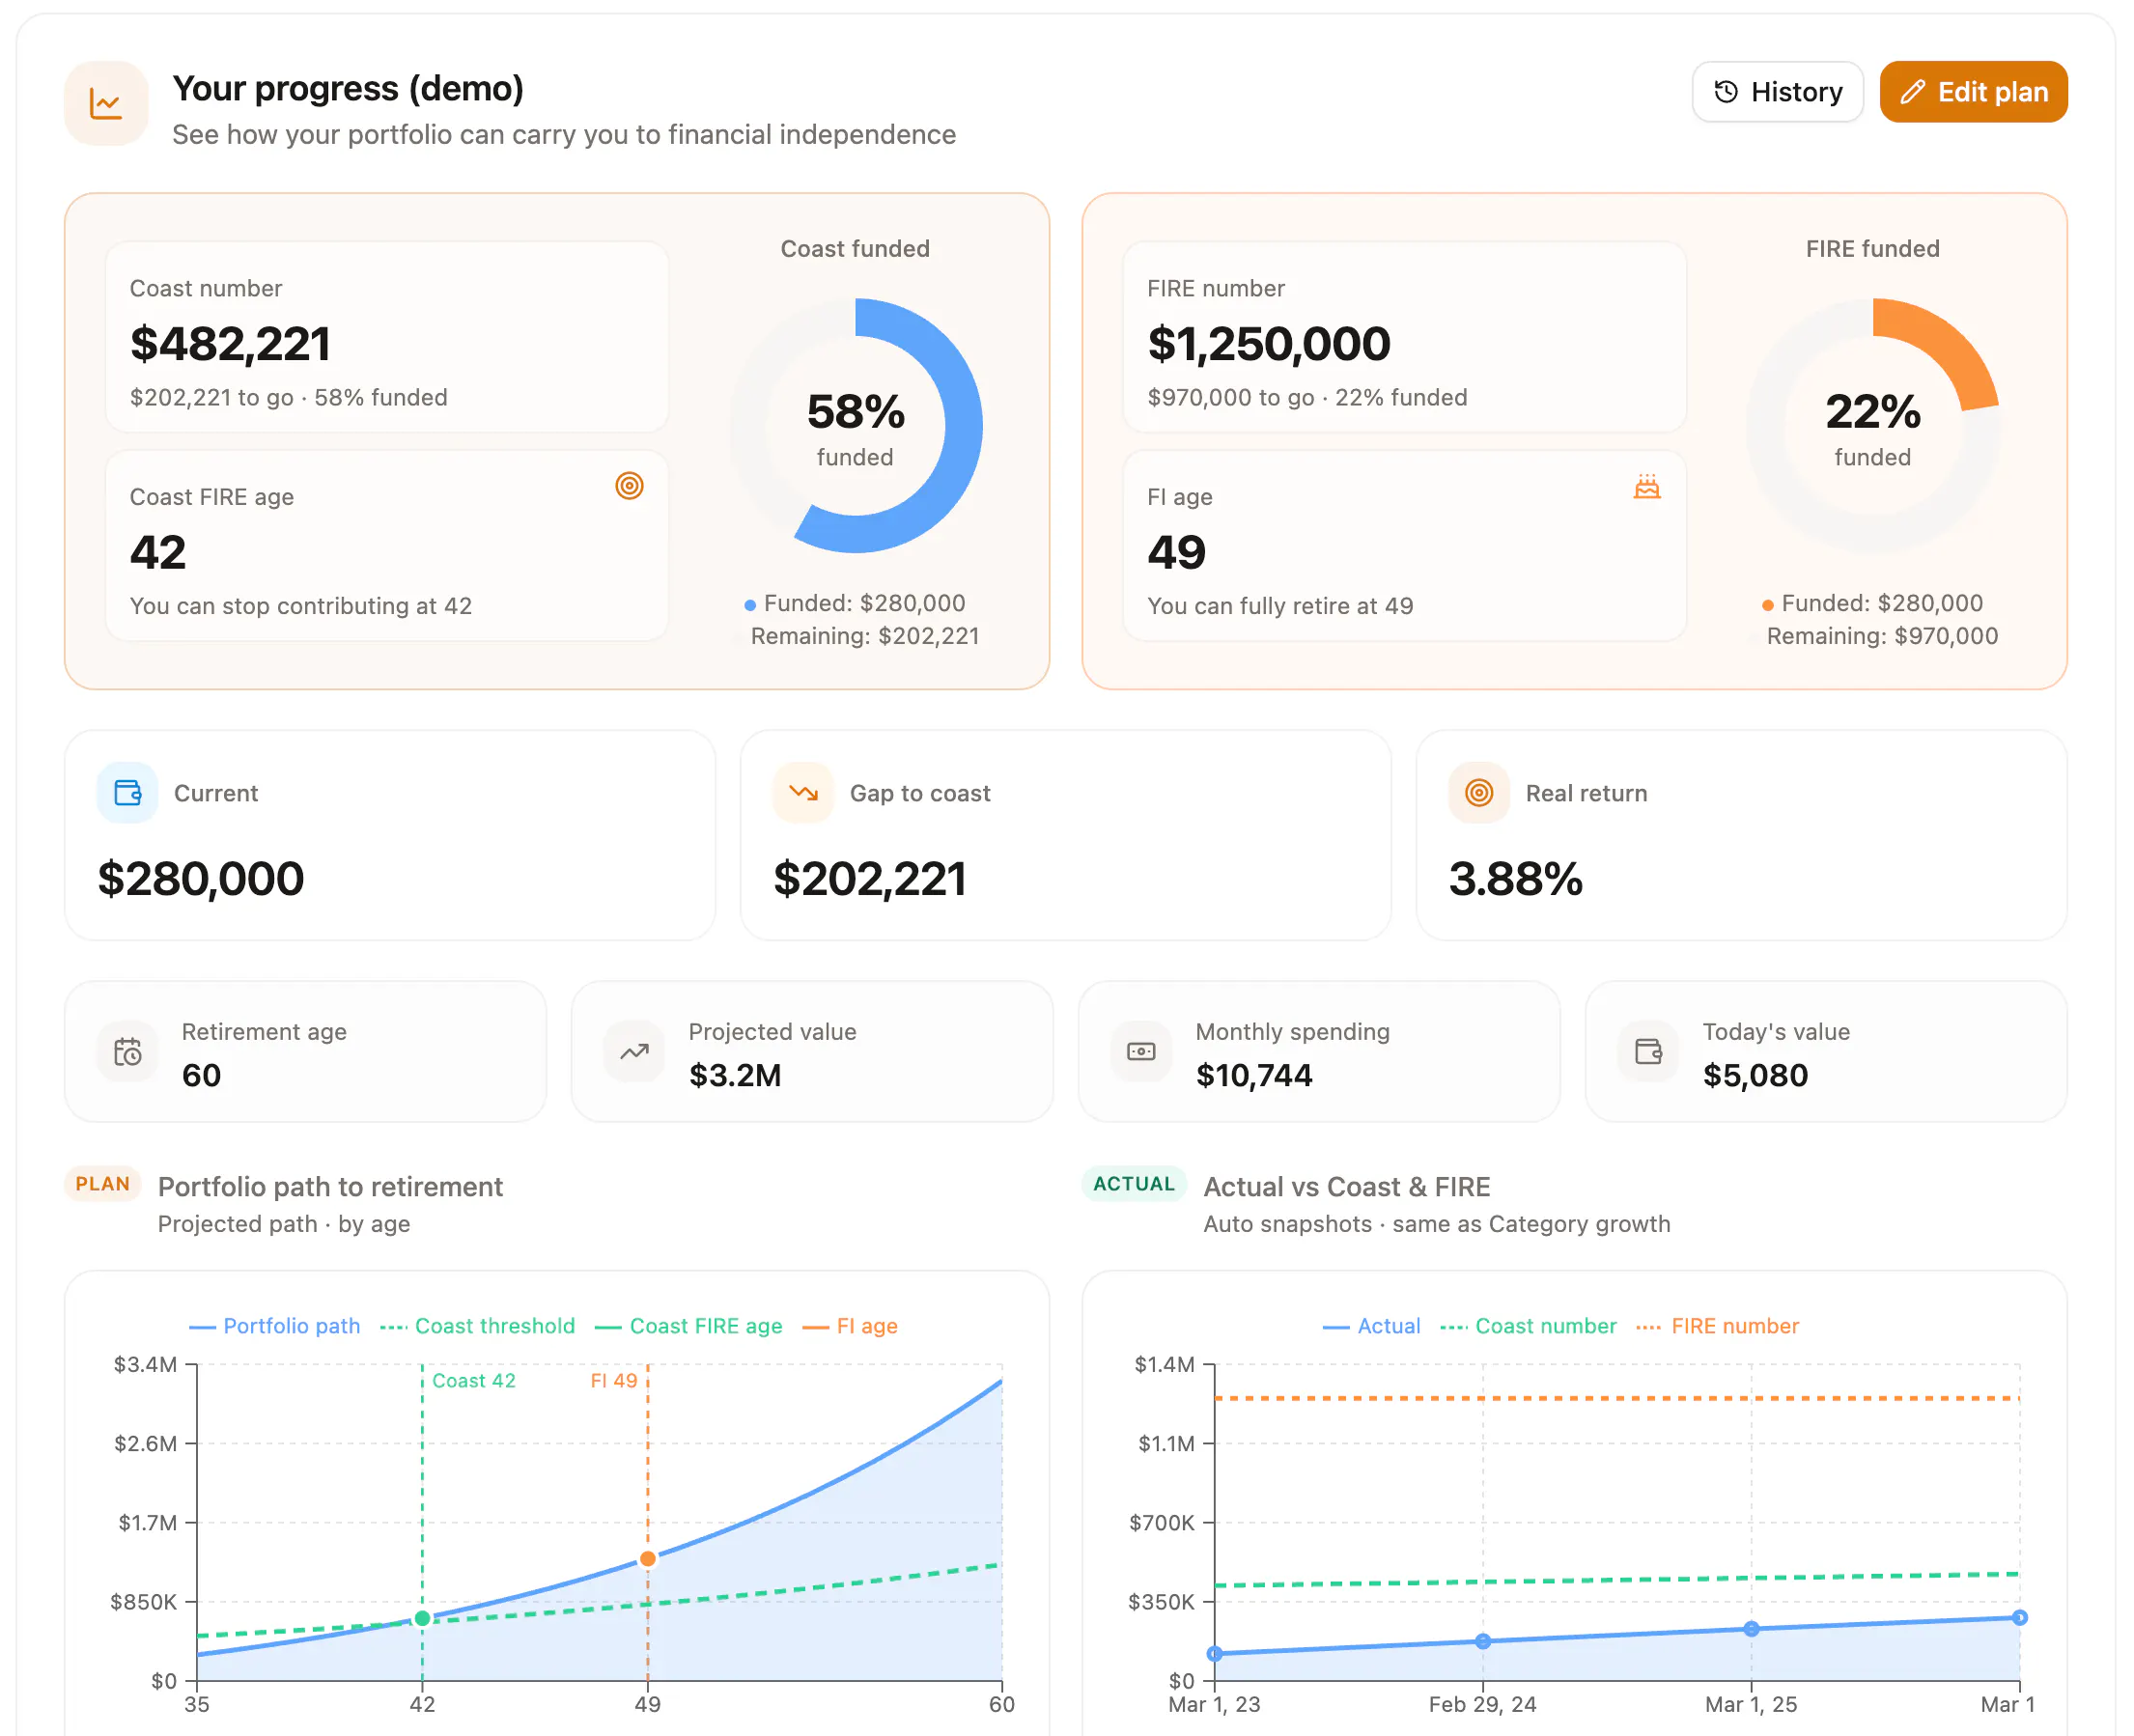Click the 'Portfolio path to retirement' heading

click(330, 1187)
